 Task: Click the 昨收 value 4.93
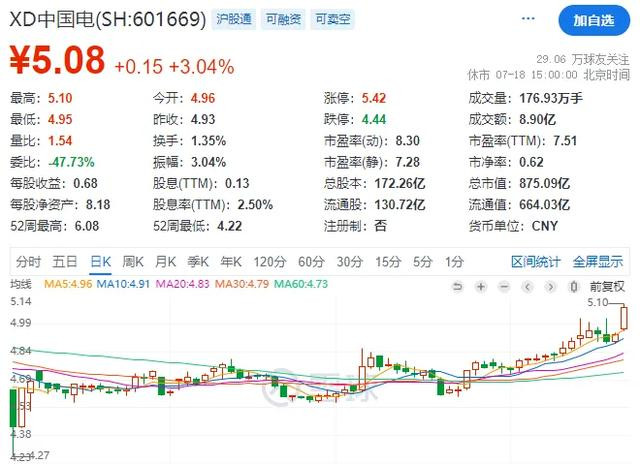pyautogui.click(x=203, y=119)
